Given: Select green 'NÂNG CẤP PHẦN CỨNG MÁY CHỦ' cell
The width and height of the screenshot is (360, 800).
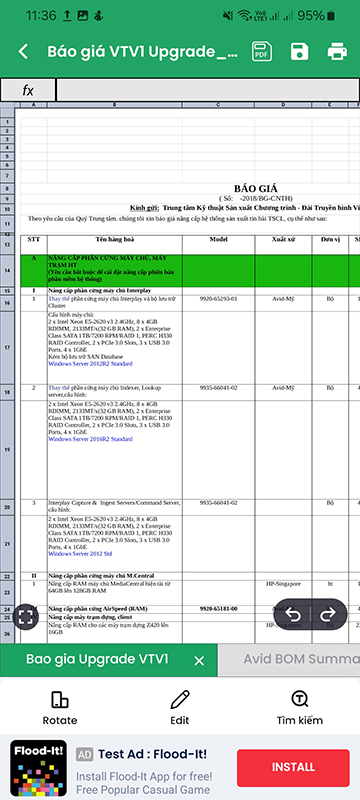Looking at the screenshot, I should pos(115,270).
